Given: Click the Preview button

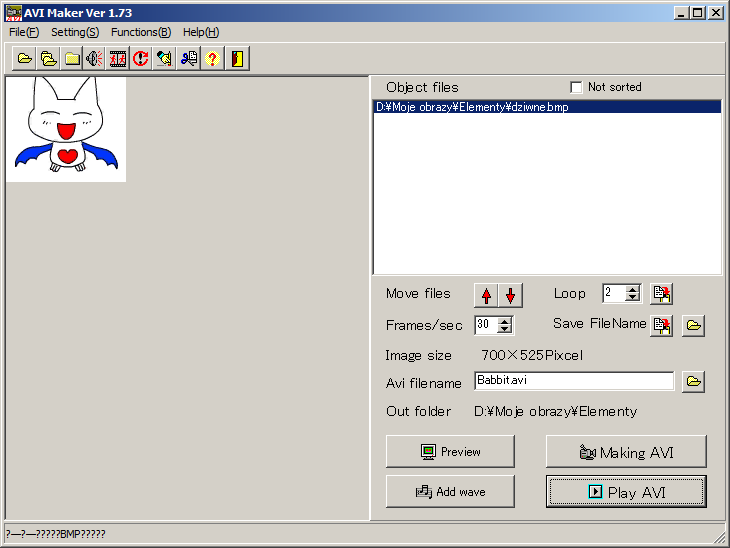Looking at the screenshot, I should [x=450, y=452].
